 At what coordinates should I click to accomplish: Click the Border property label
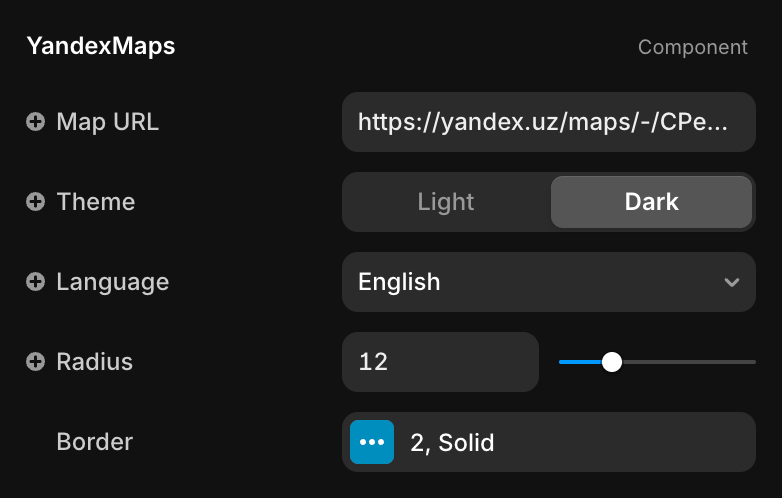pyautogui.click(x=95, y=442)
